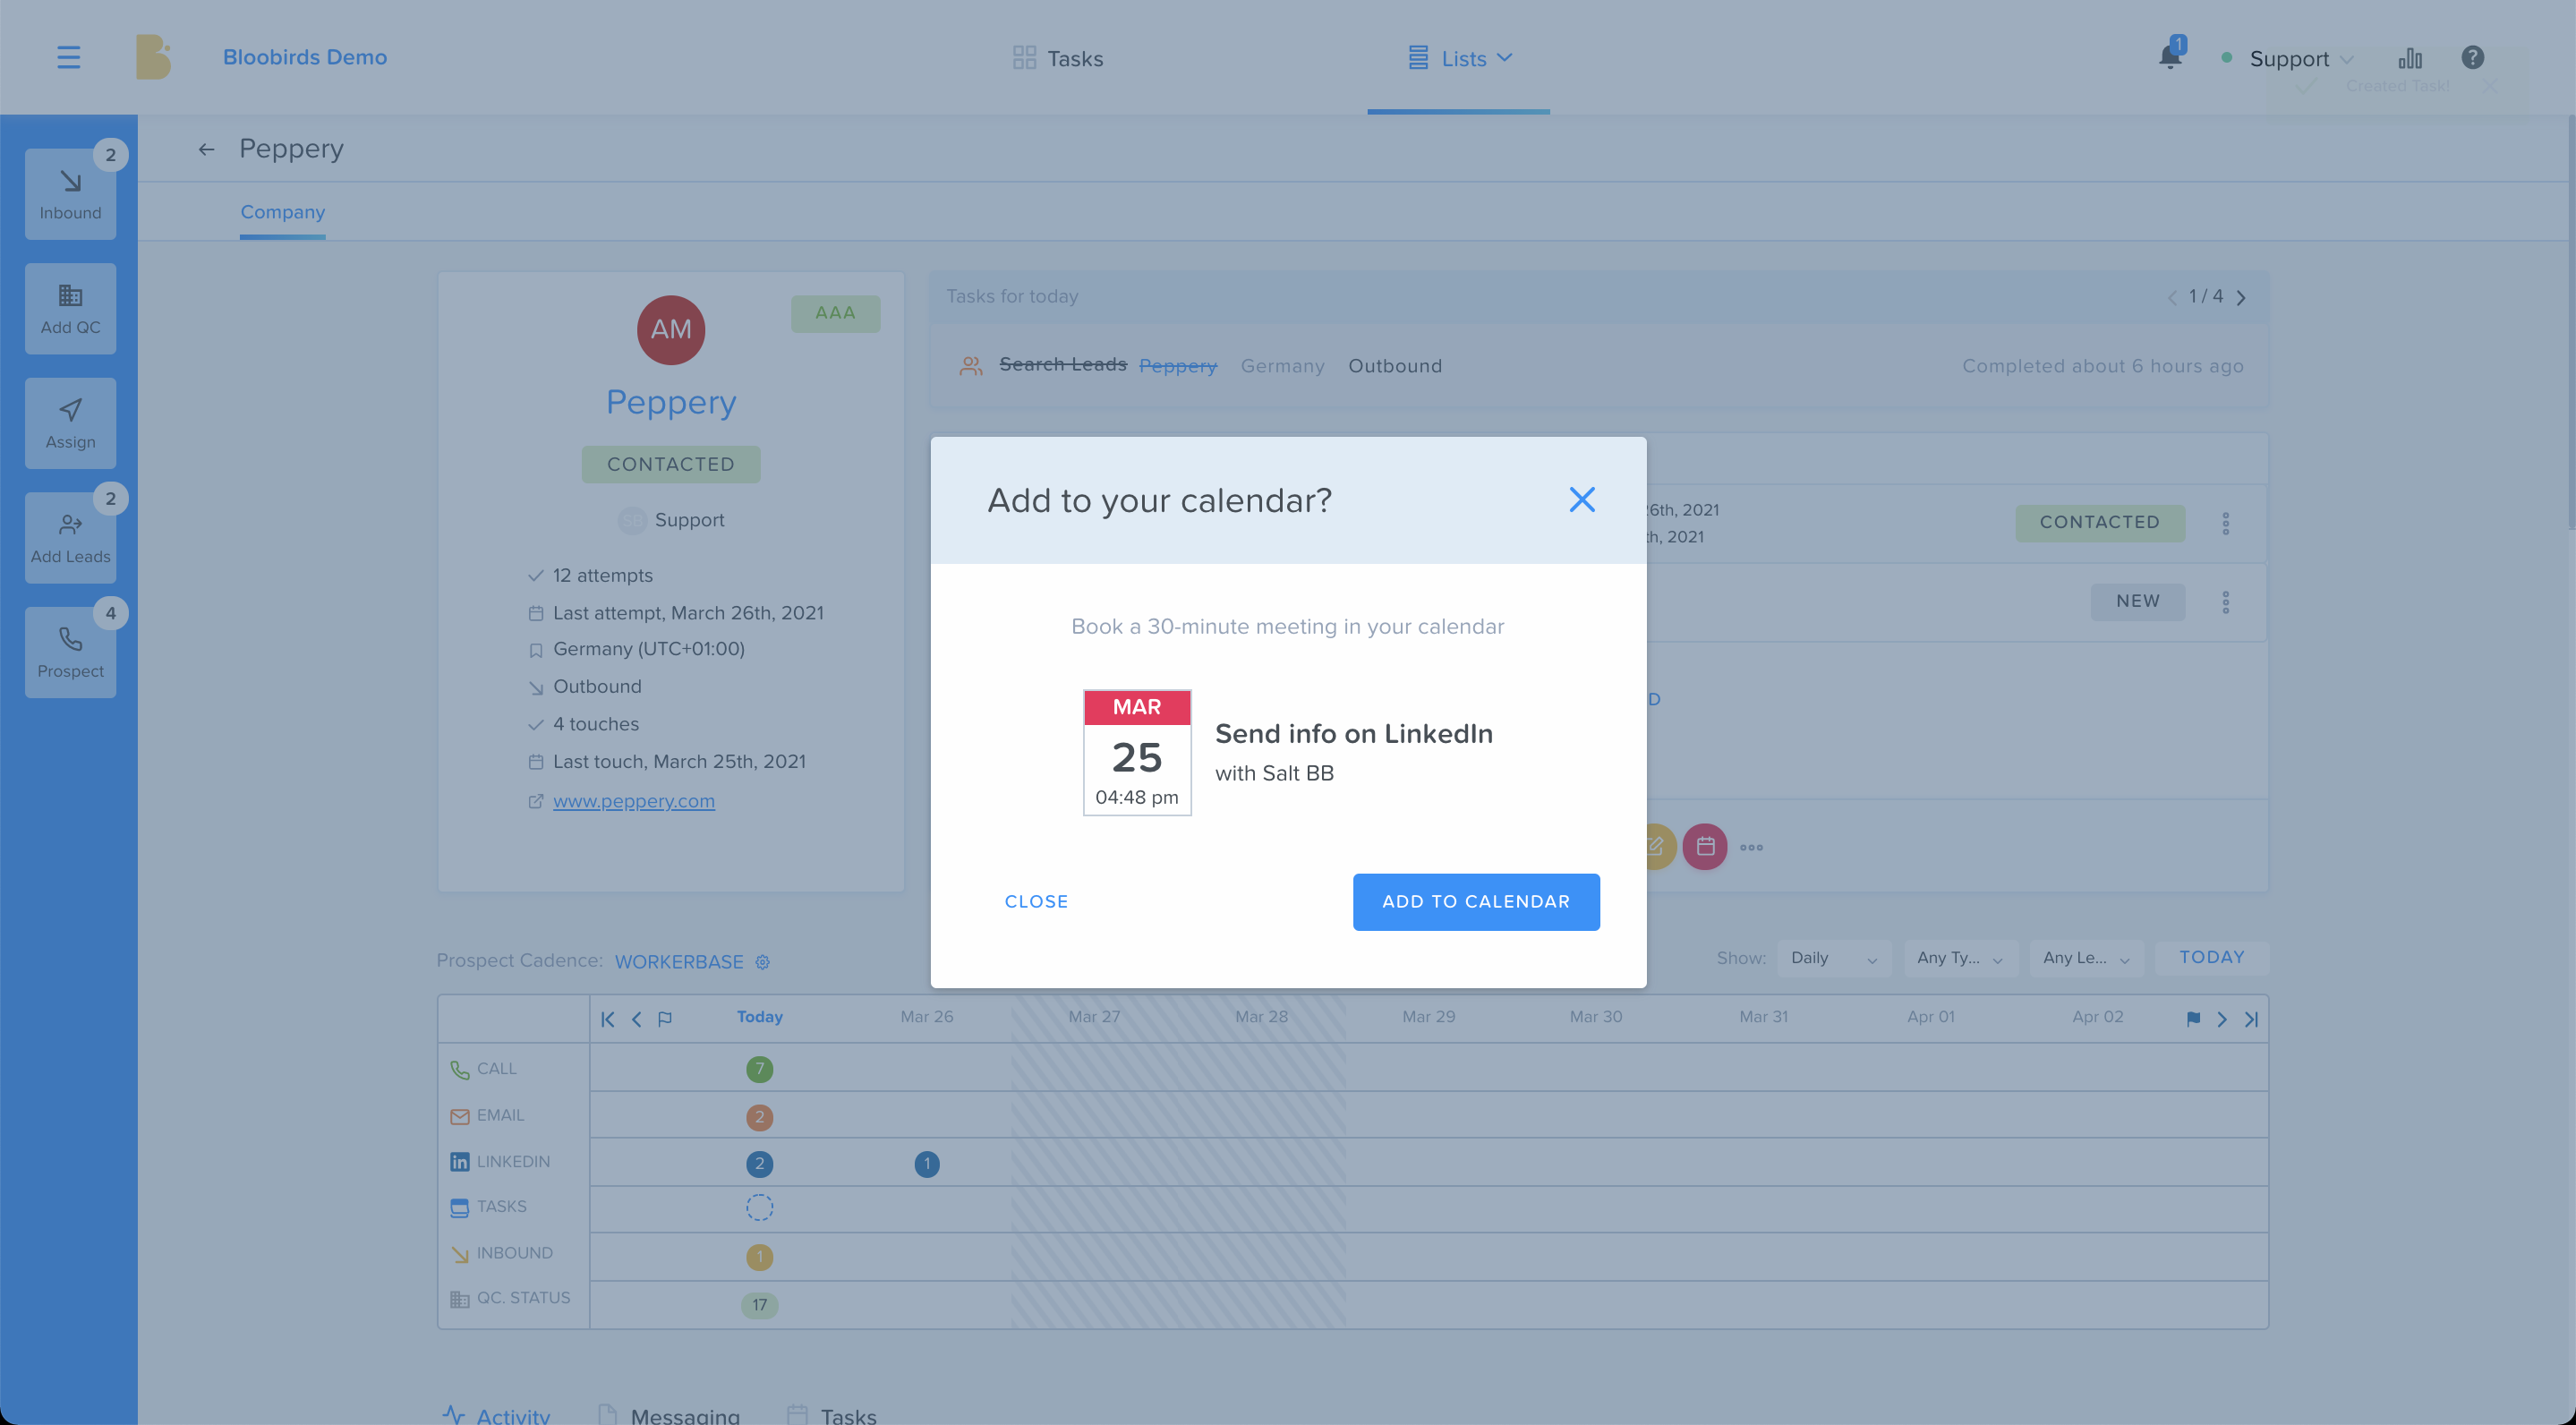Open the Assign sidebar section
The height and width of the screenshot is (1425, 2576).
coord(70,423)
